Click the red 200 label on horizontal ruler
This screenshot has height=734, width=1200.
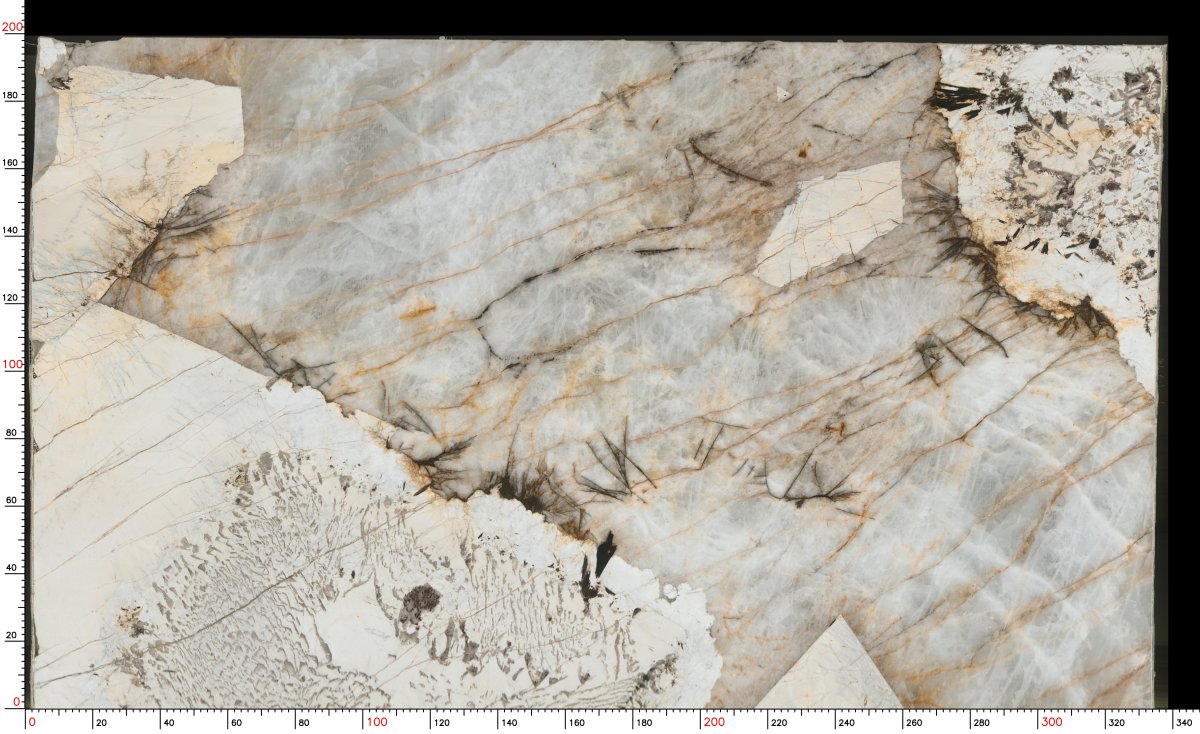point(714,721)
